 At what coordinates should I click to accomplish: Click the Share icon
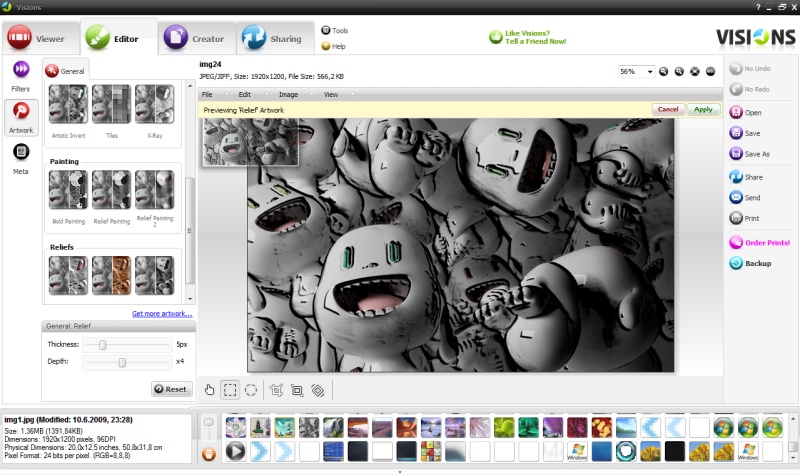[x=736, y=177]
